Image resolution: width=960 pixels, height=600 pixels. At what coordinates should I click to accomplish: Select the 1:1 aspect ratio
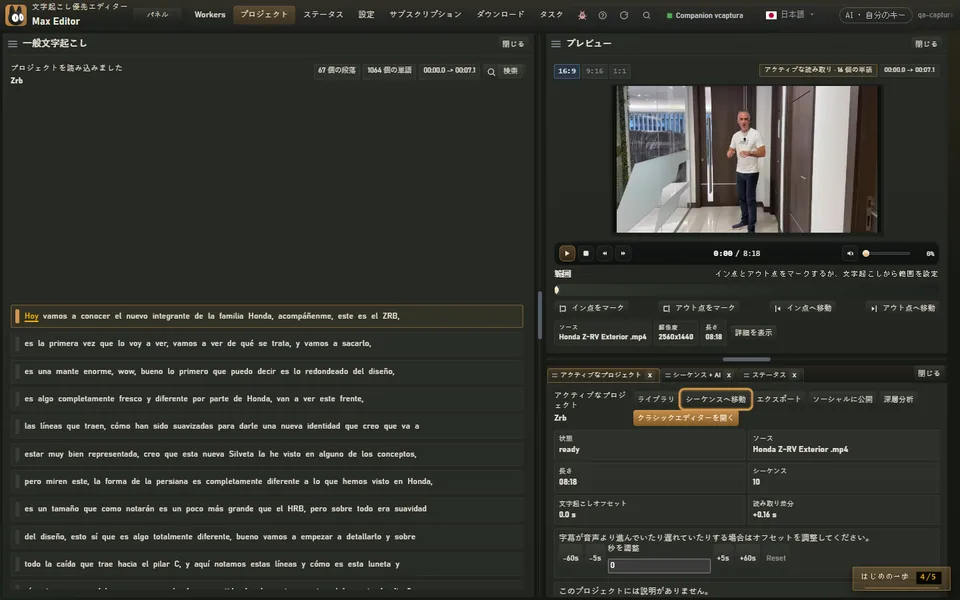[x=620, y=71]
